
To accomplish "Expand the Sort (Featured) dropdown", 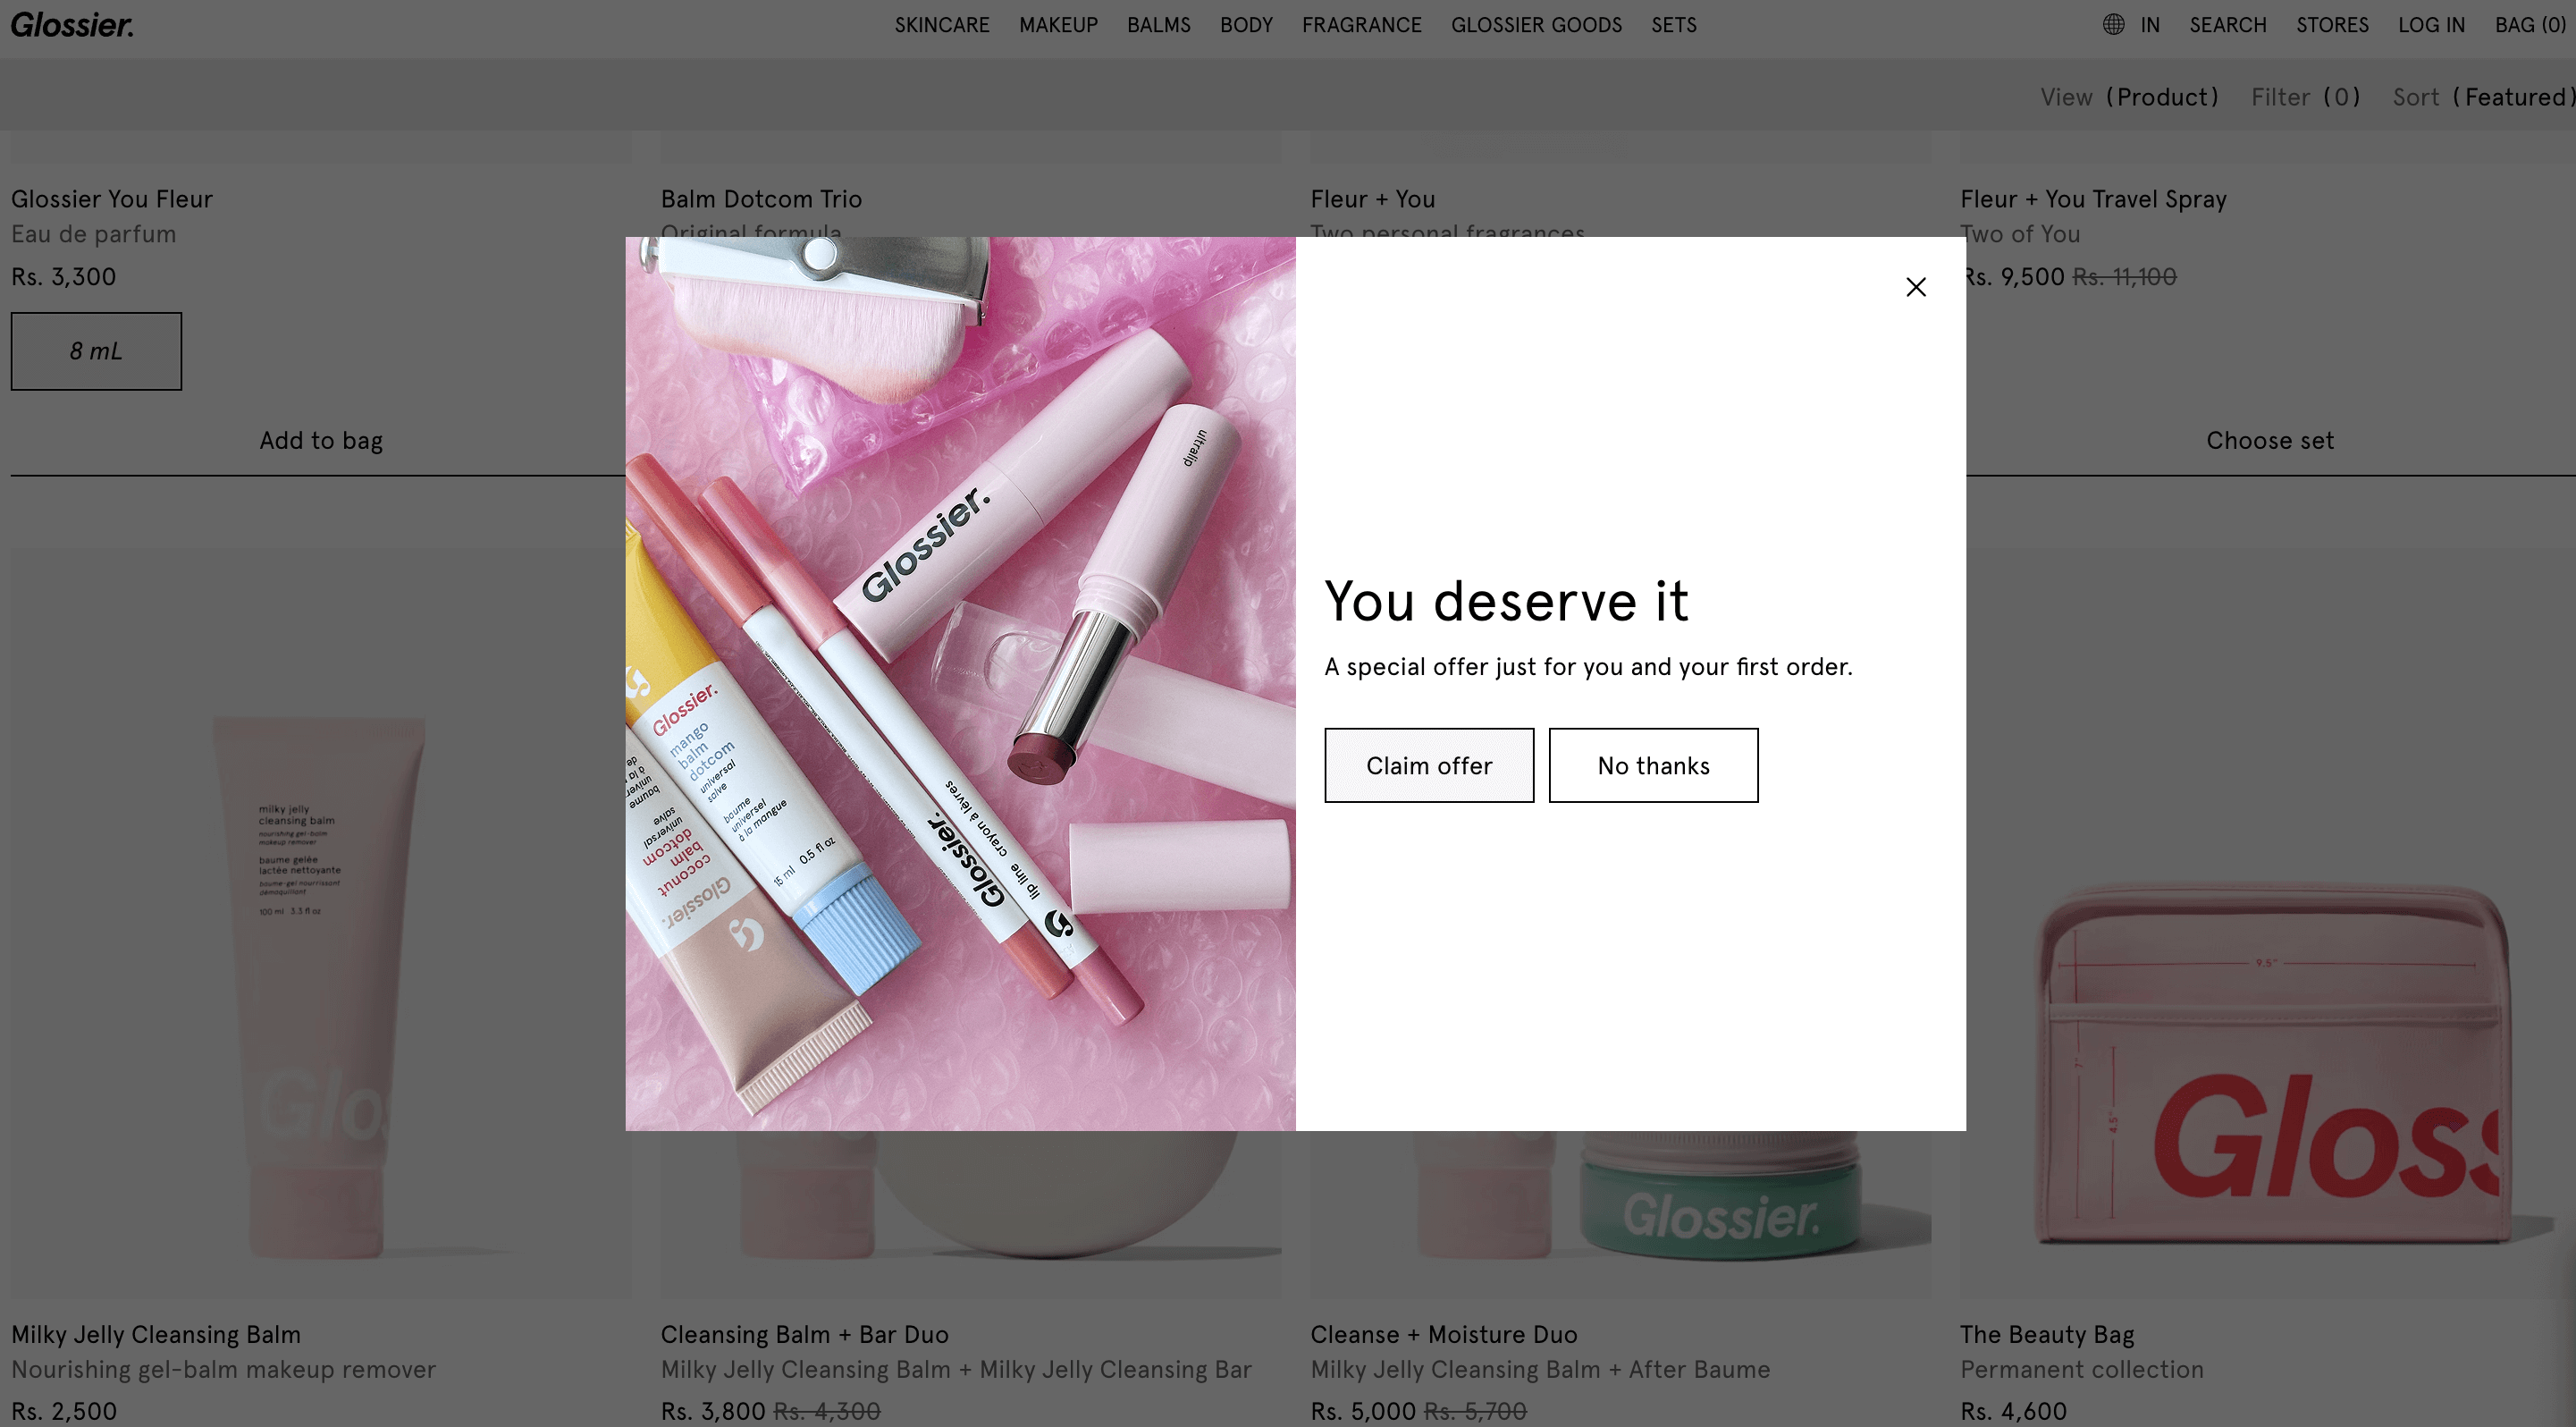I will coord(2482,97).
